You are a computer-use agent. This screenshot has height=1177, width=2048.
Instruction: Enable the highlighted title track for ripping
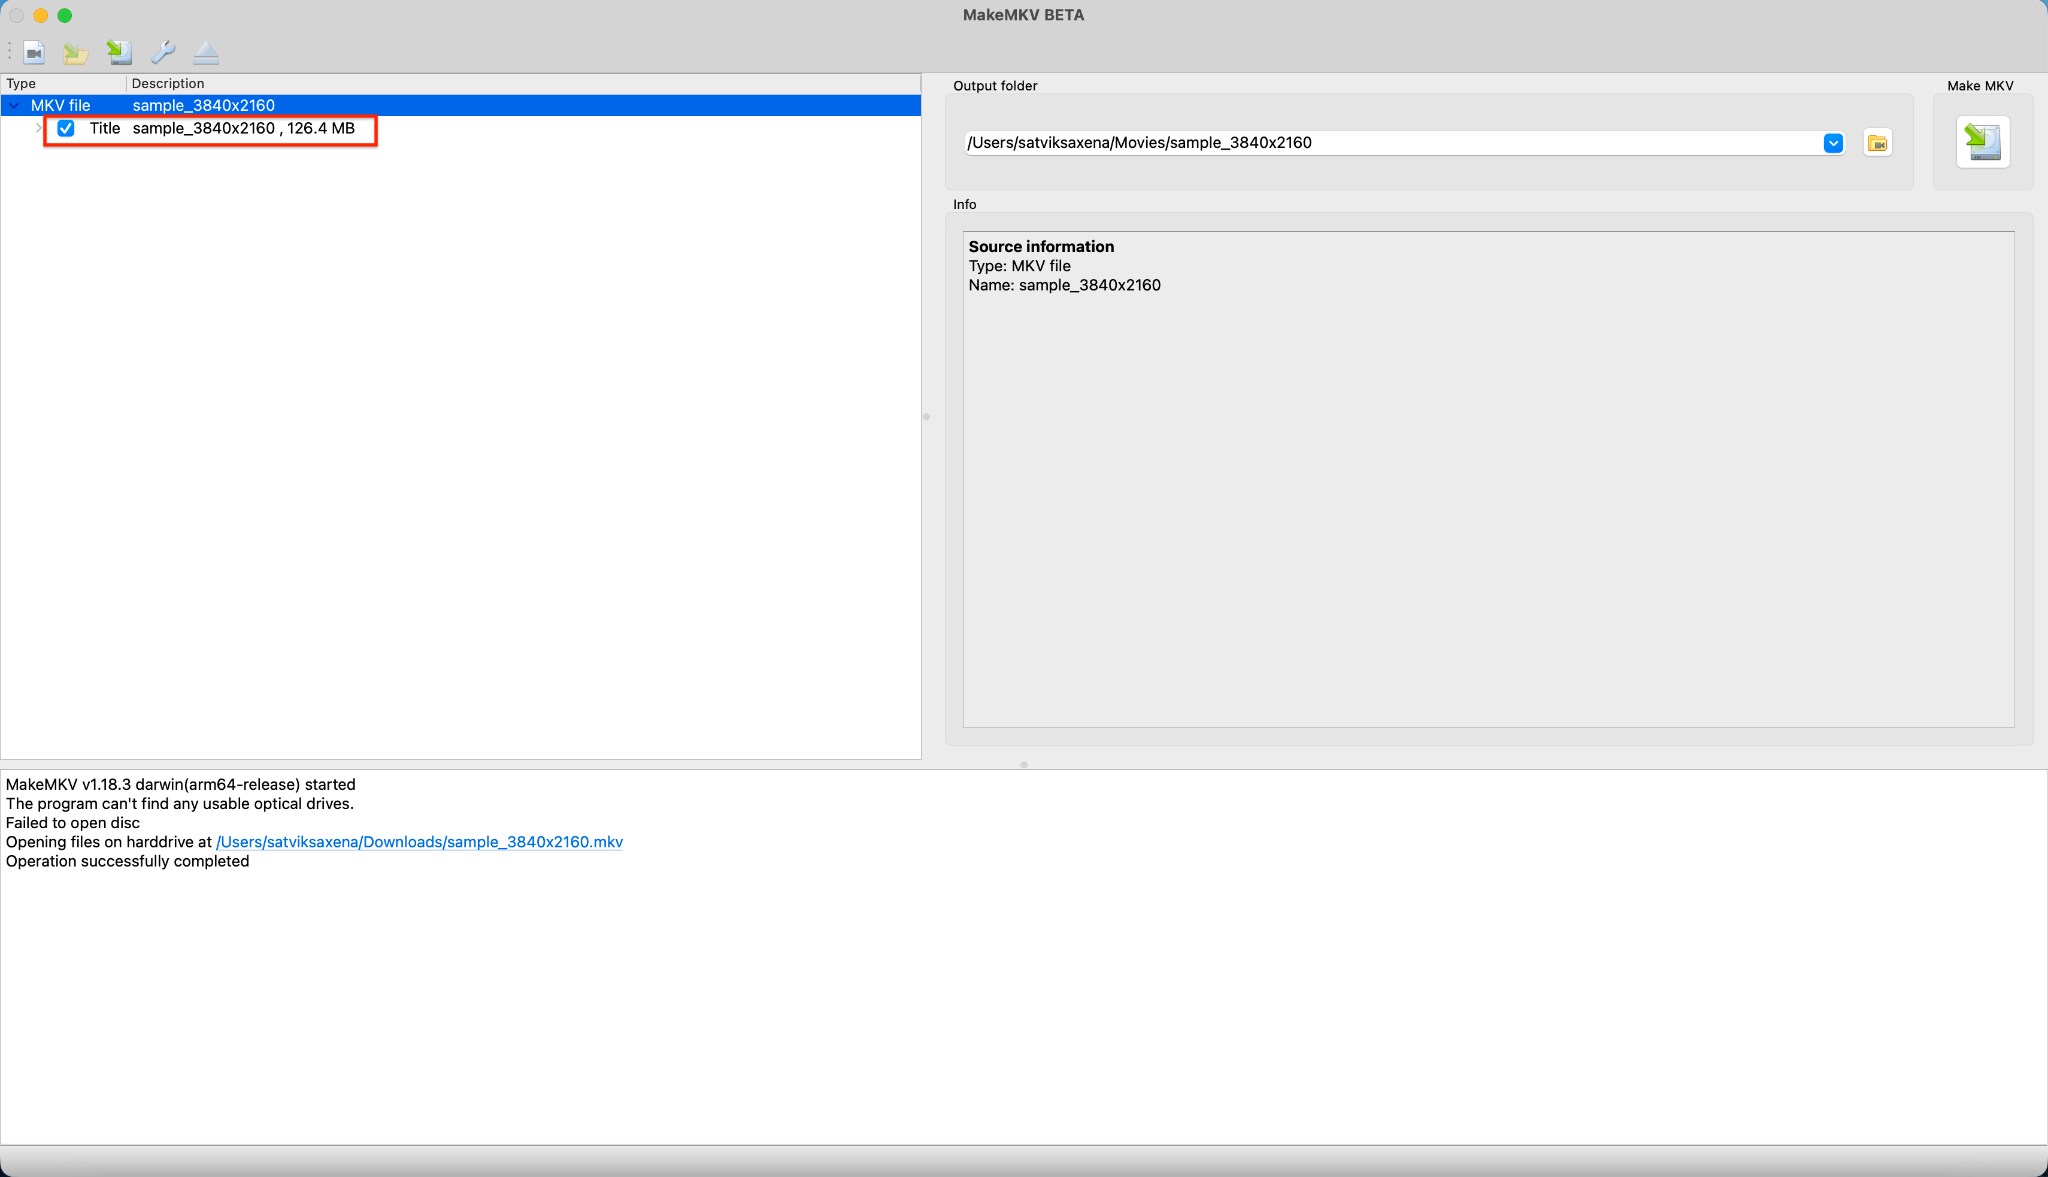tap(66, 128)
